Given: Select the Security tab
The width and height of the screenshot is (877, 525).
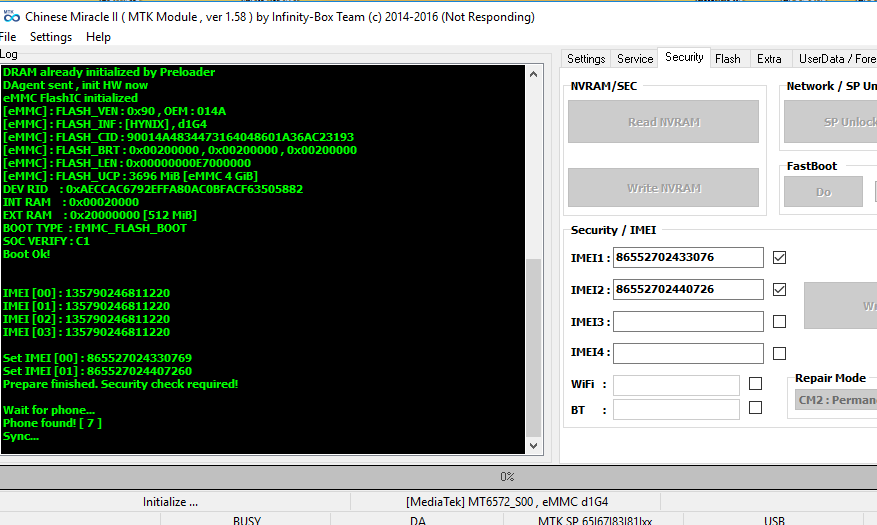Looking at the screenshot, I should tap(684, 57).
